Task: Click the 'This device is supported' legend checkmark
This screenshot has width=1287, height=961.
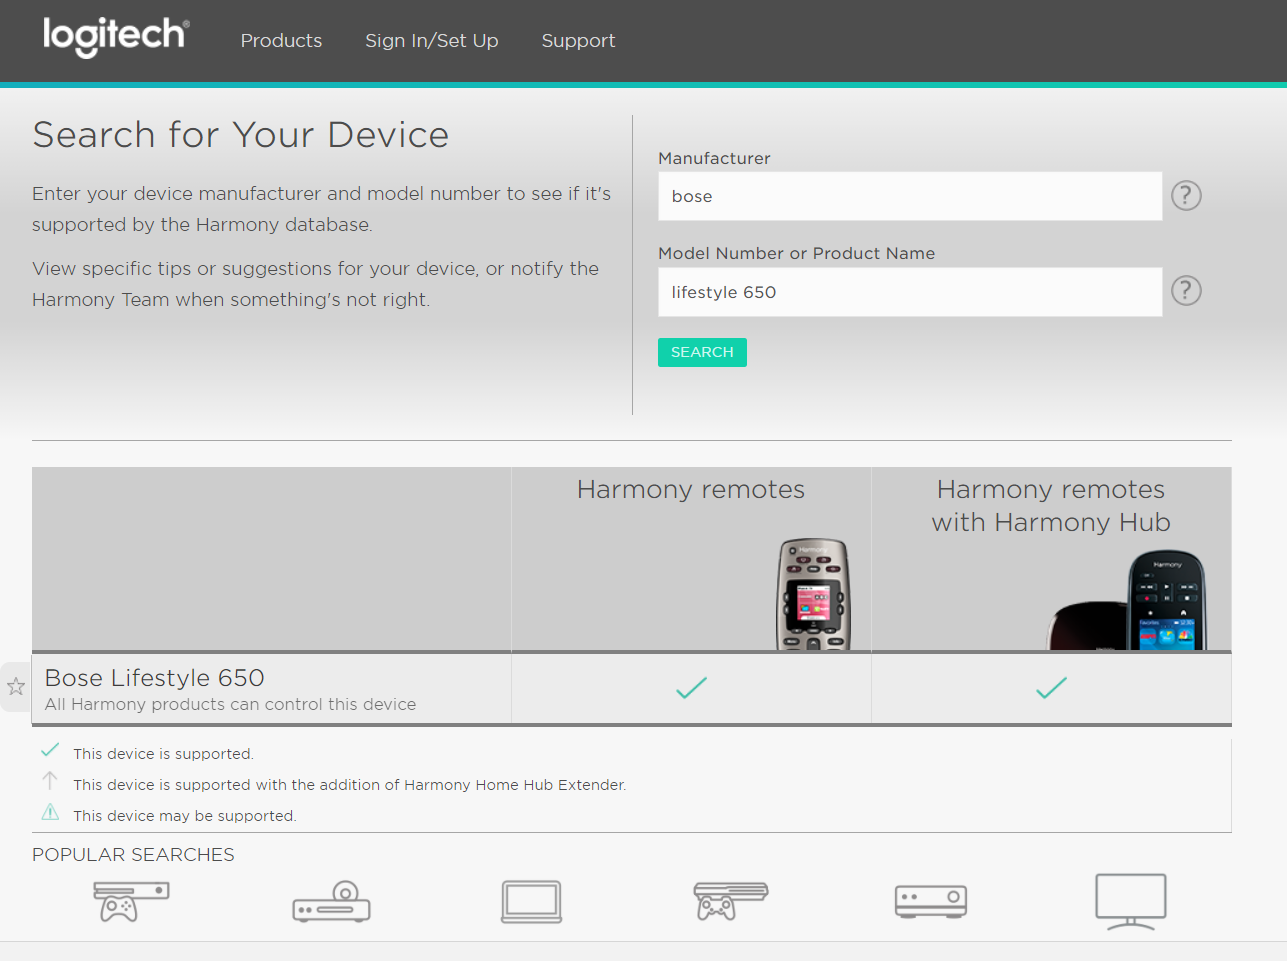Action: (x=50, y=750)
